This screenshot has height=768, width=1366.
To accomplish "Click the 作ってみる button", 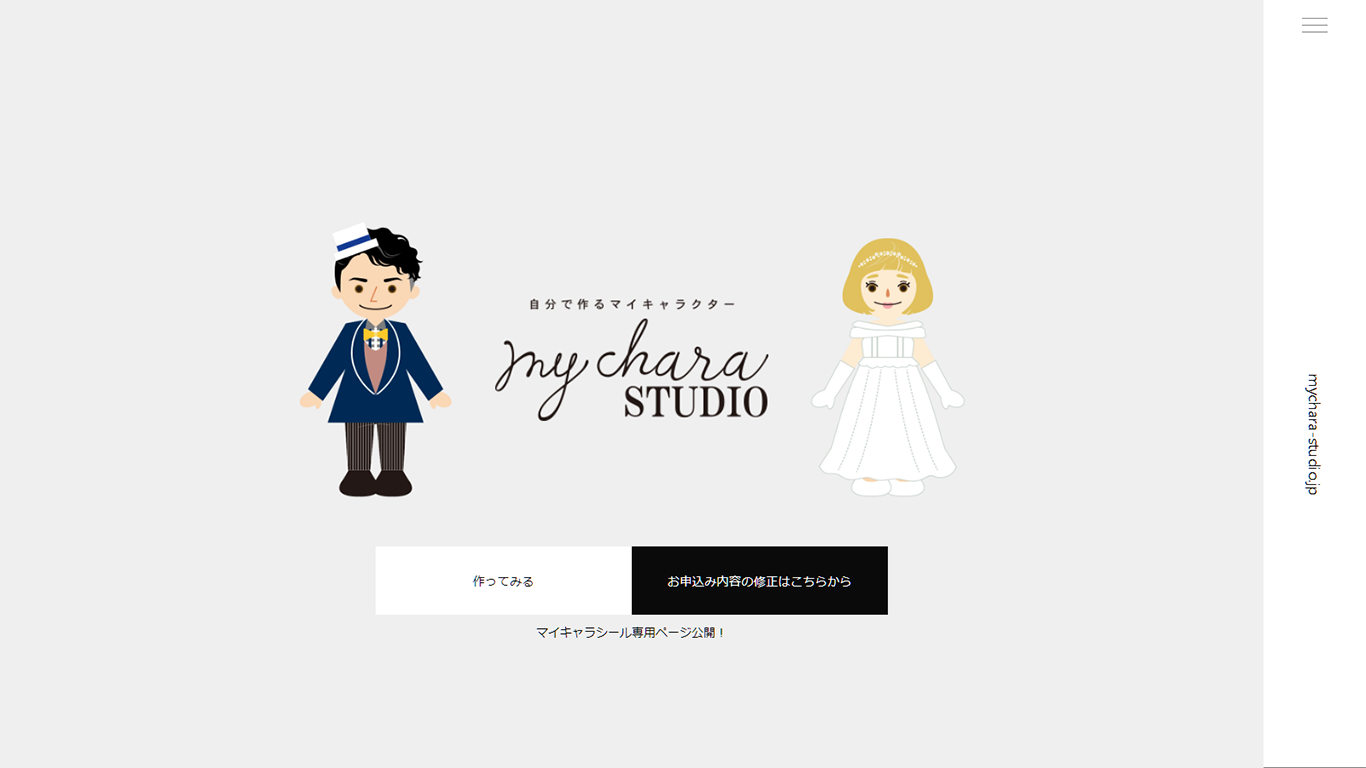I will click(x=503, y=580).
